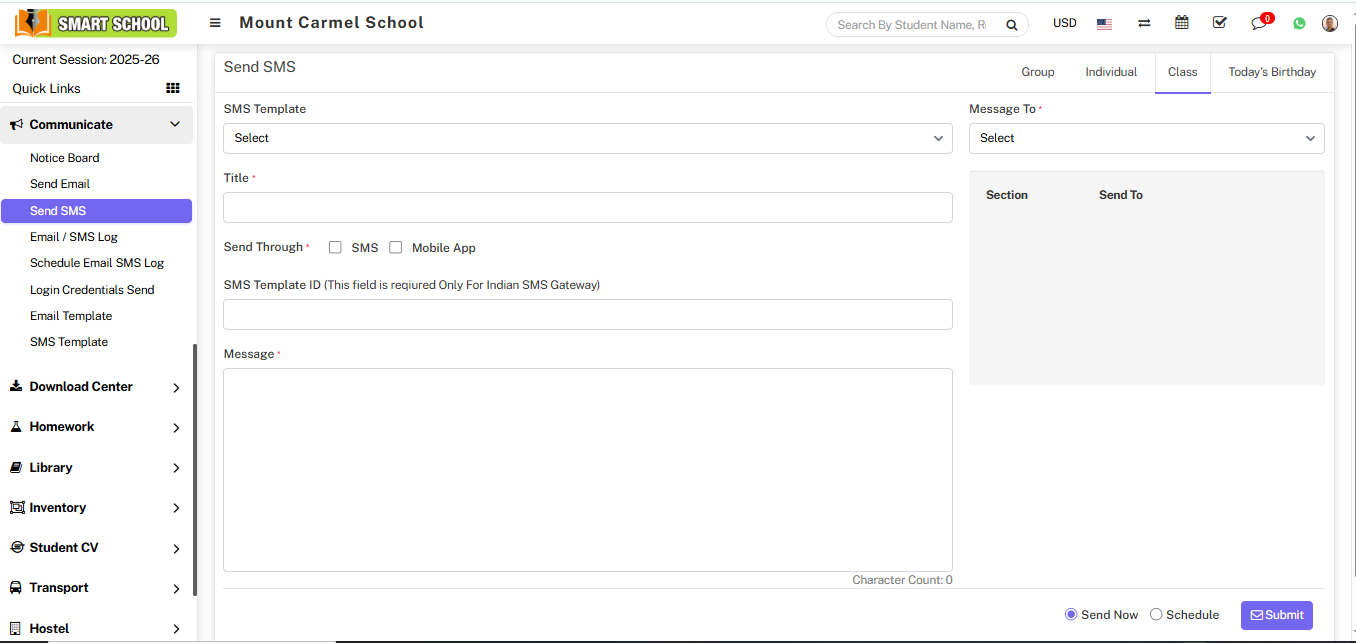Switch to Today's Birthday tab
This screenshot has height=643, width=1356.
1272,72
